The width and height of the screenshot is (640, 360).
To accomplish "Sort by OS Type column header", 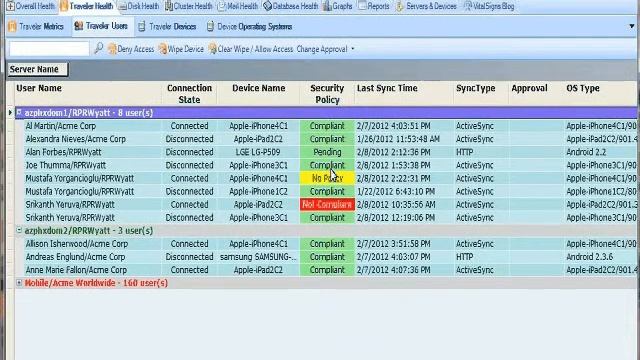I will (x=600, y=94).
